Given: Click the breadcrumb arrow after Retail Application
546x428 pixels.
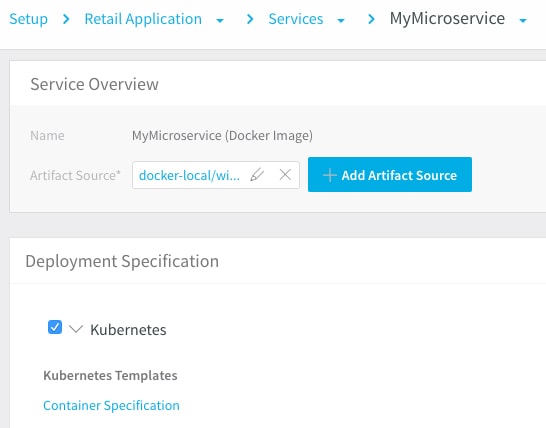Looking at the screenshot, I should coord(250,19).
